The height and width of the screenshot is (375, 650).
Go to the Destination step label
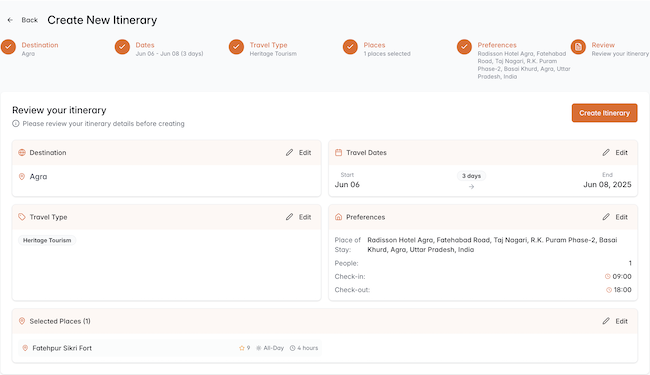(40, 45)
